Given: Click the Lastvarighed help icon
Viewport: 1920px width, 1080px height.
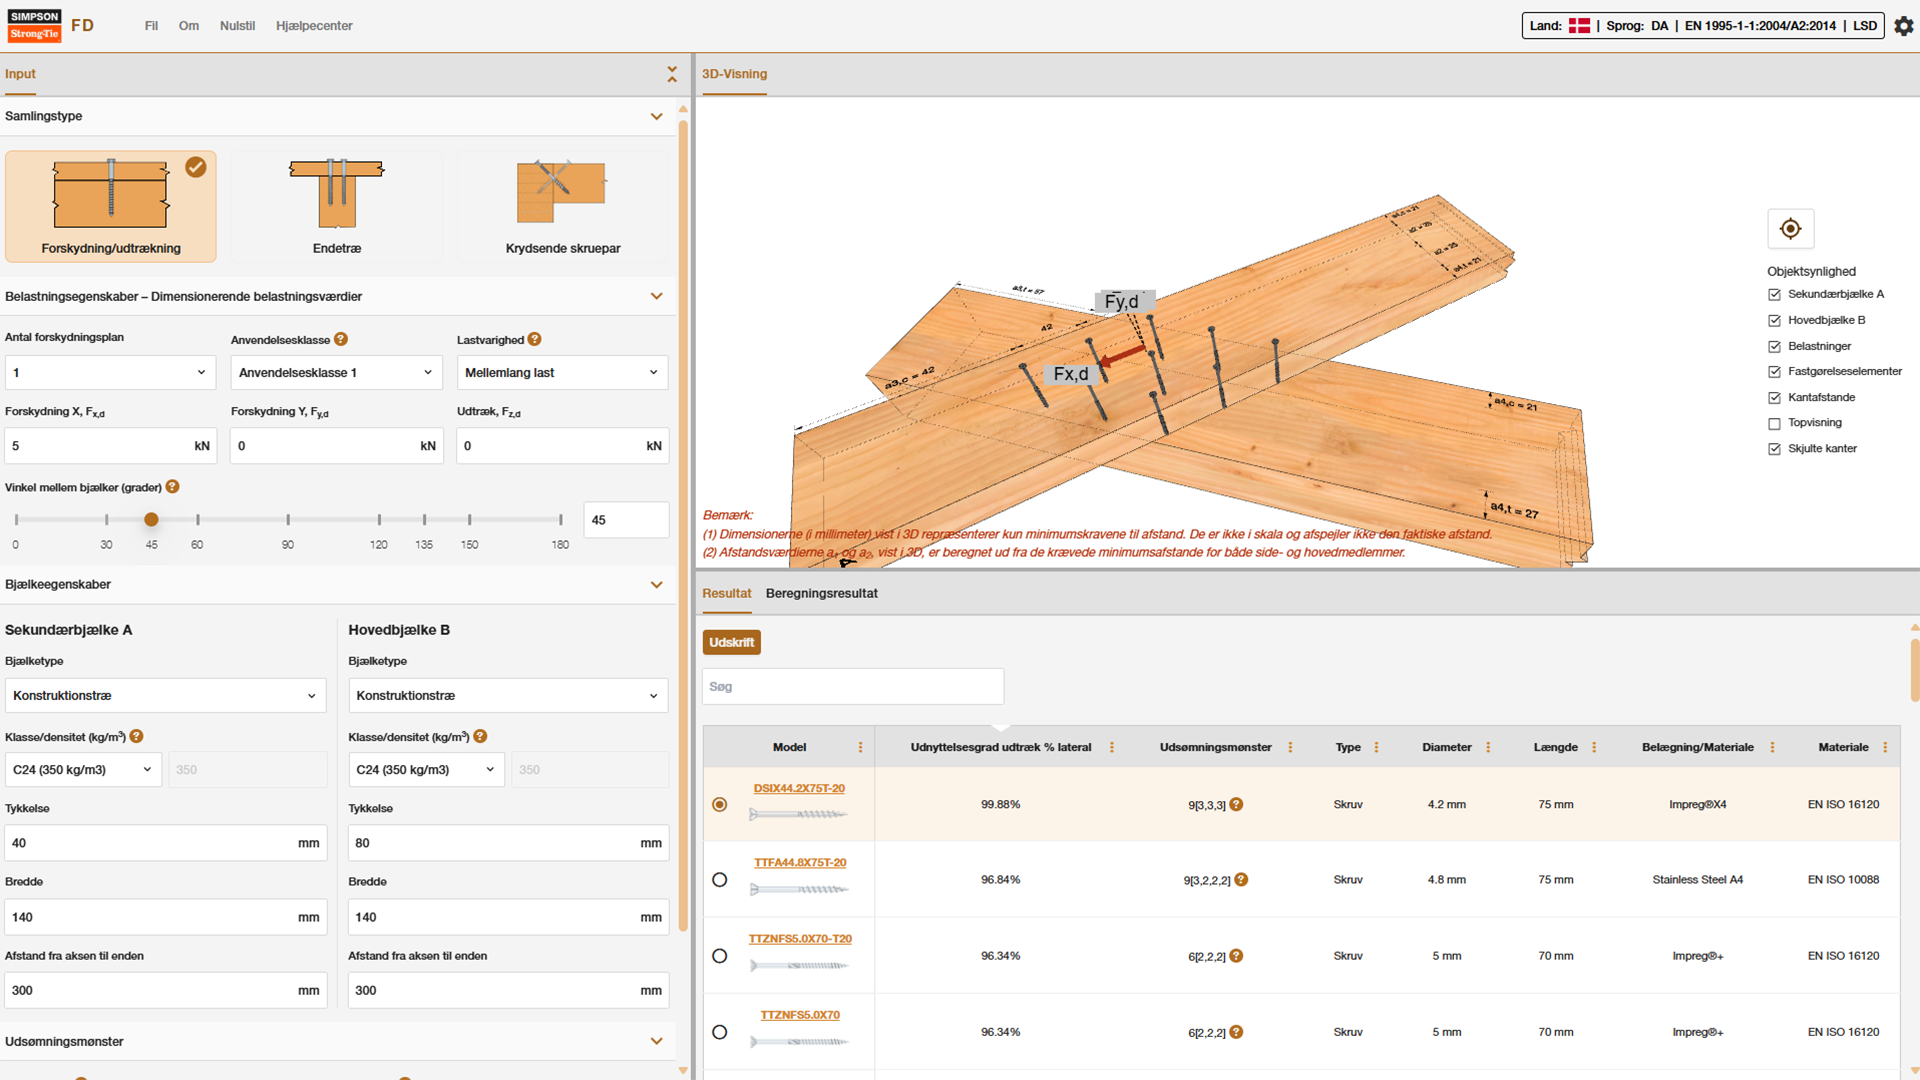Looking at the screenshot, I should pyautogui.click(x=536, y=339).
